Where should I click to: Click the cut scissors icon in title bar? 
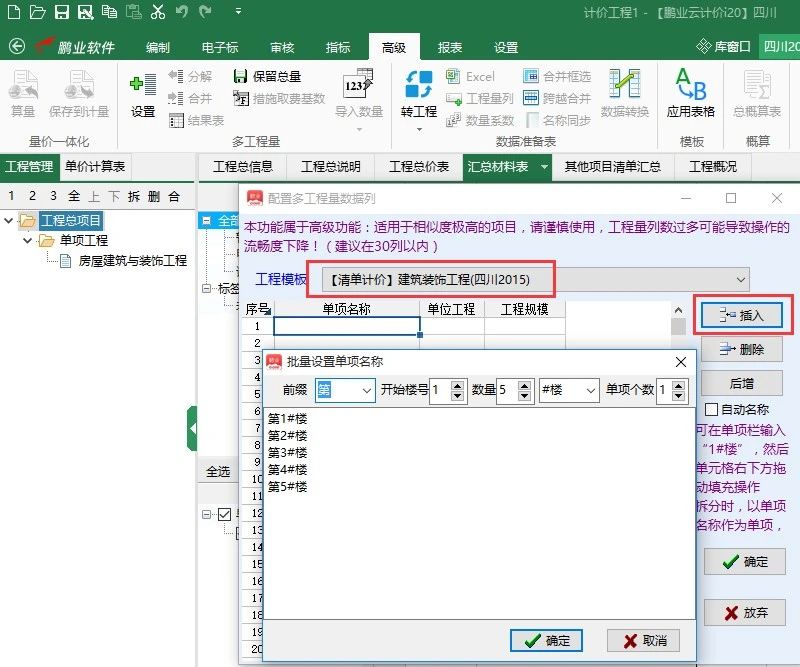pos(157,12)
